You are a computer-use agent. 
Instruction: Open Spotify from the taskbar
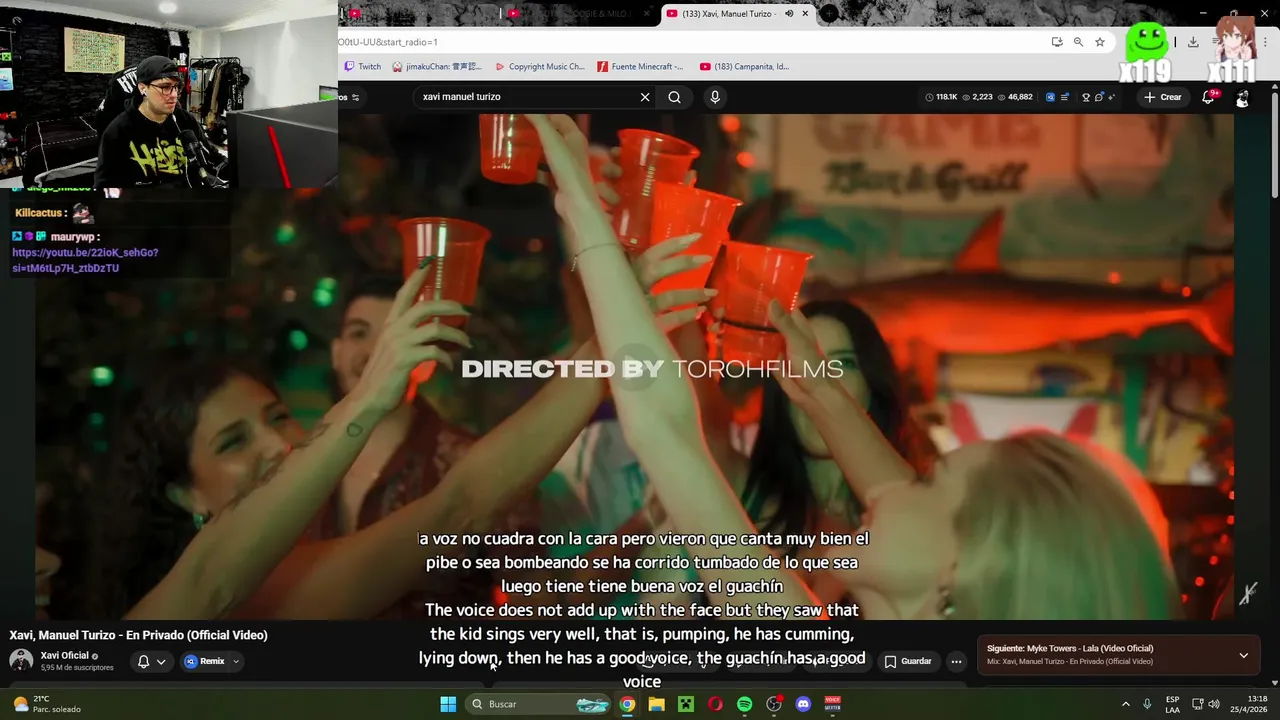tap(744, 704)
